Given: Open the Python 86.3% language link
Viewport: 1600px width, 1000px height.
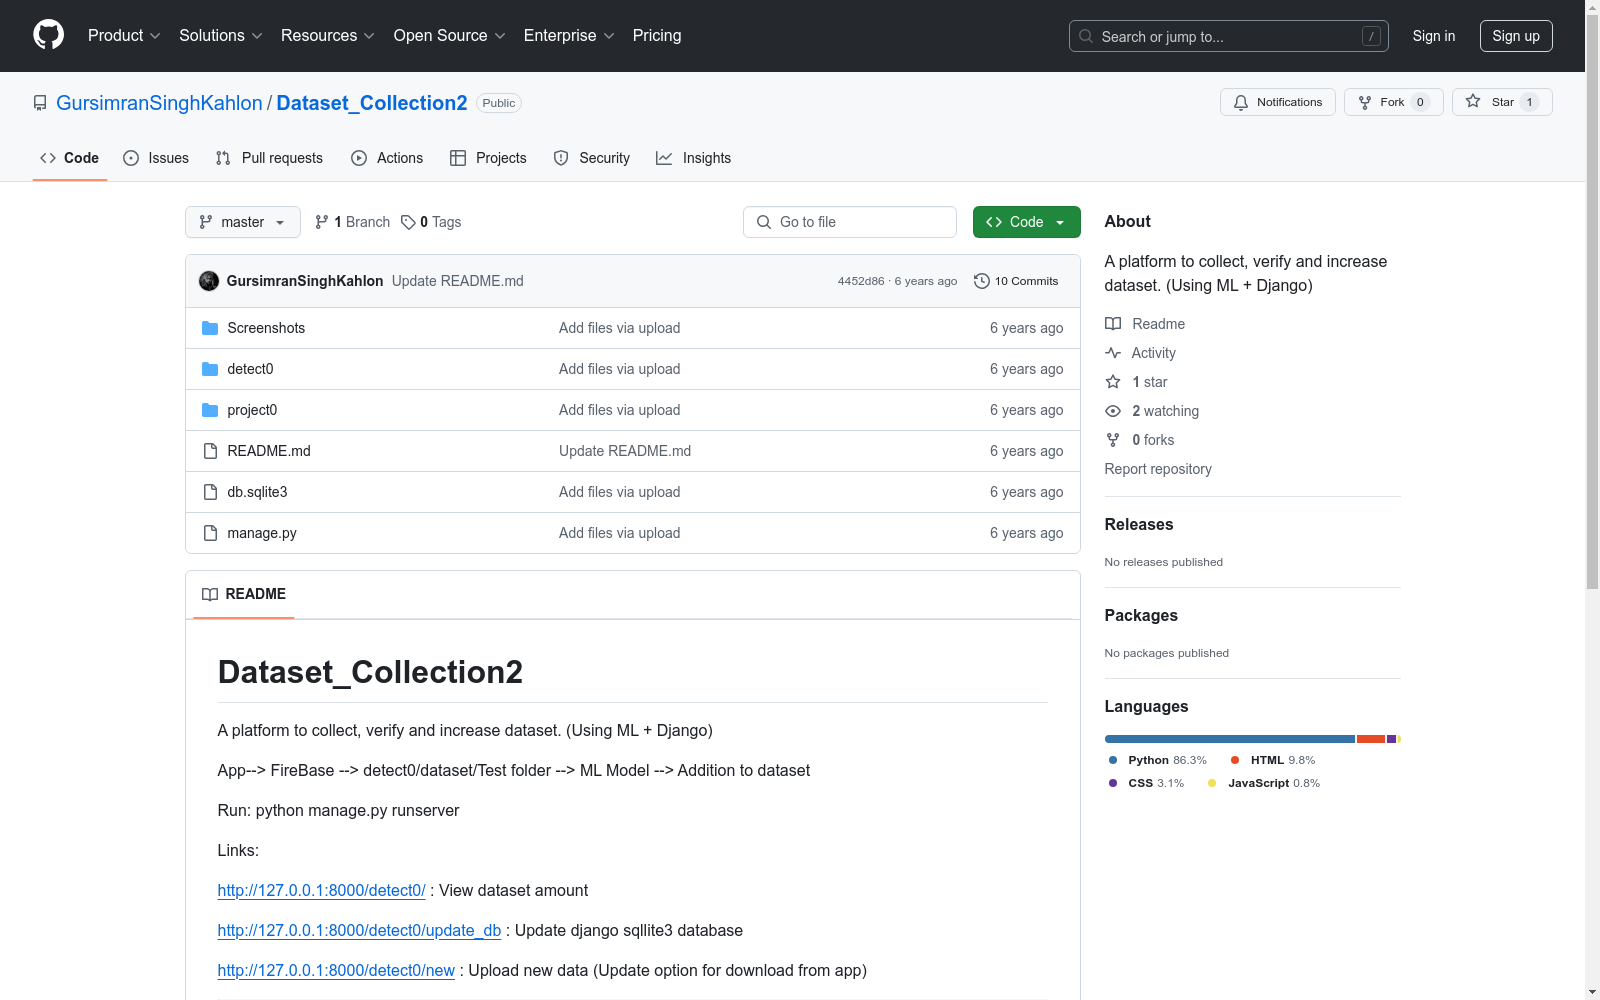Looking at the screenshot, I should coord(1158,760).
